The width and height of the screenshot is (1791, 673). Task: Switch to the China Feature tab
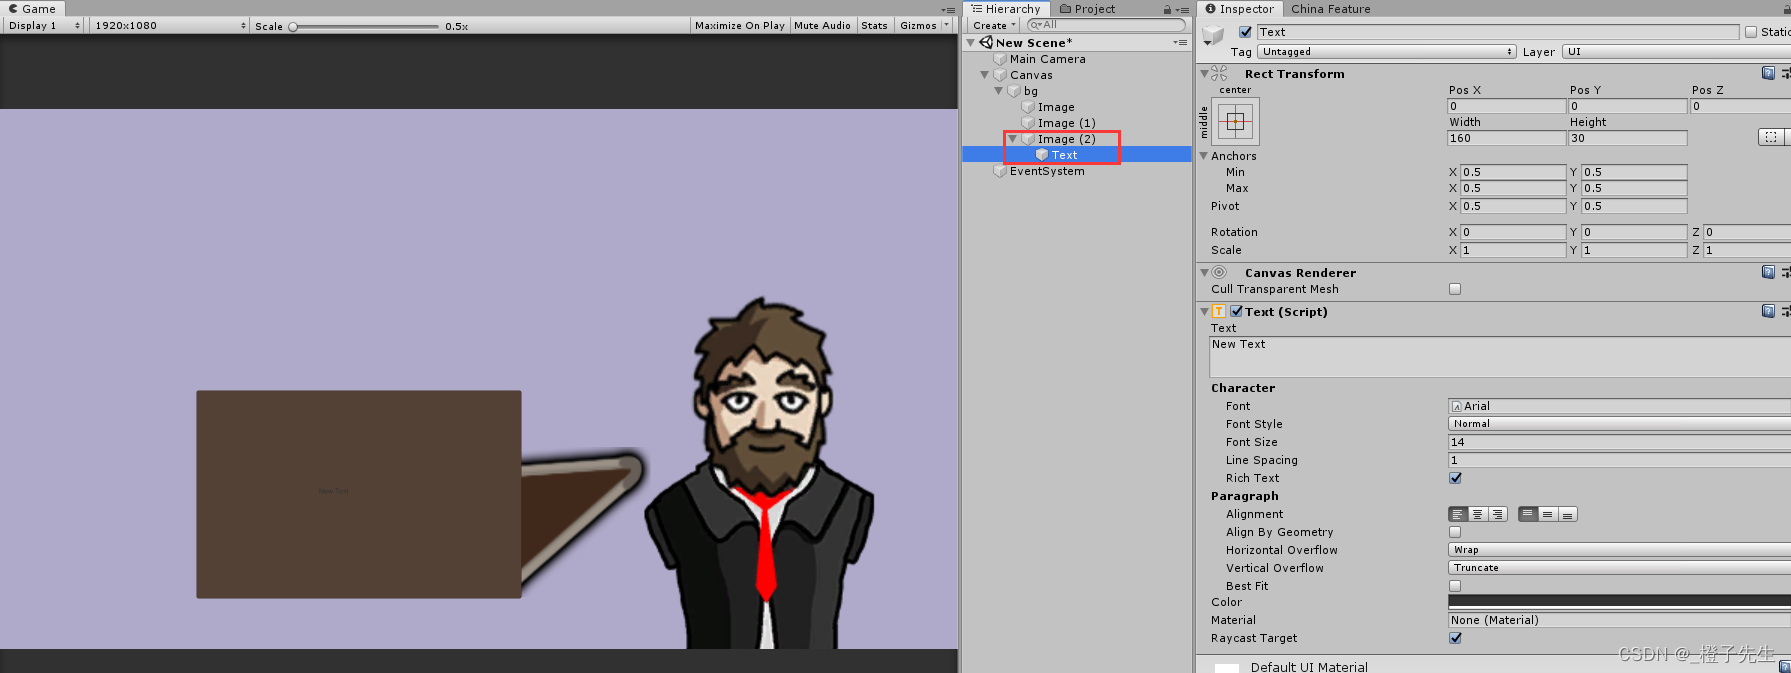[x=1330, y=9]
